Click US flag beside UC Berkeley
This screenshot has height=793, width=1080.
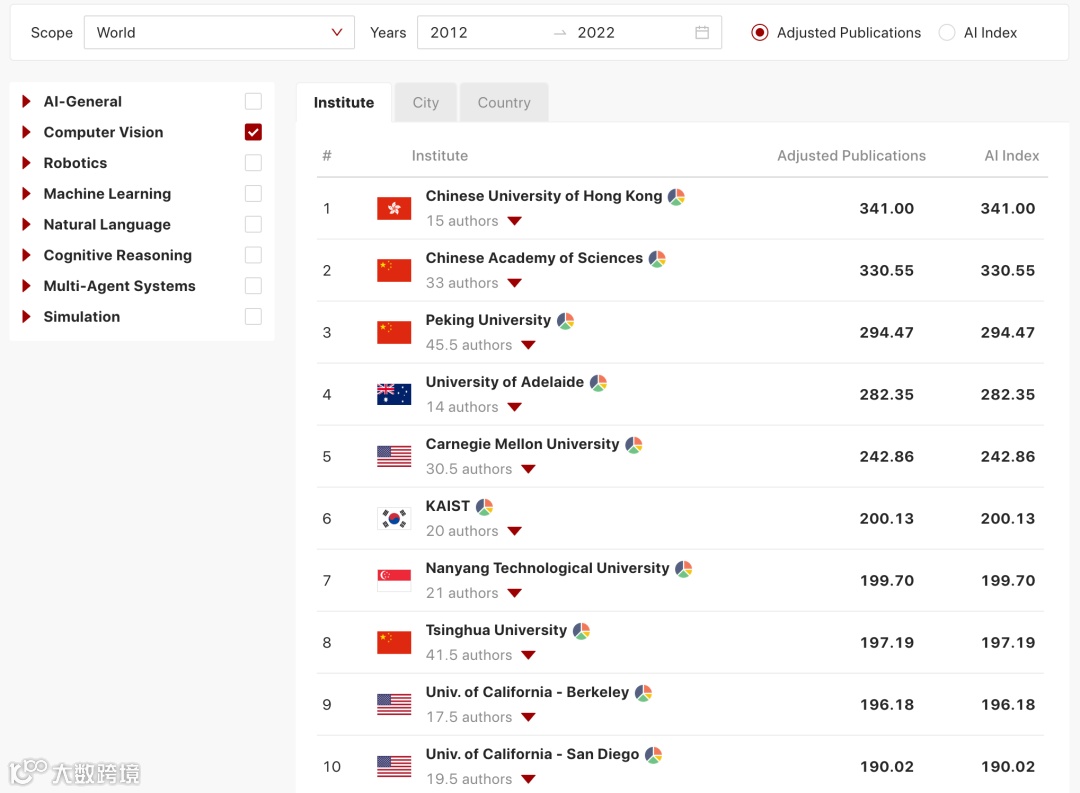point(394,704)
